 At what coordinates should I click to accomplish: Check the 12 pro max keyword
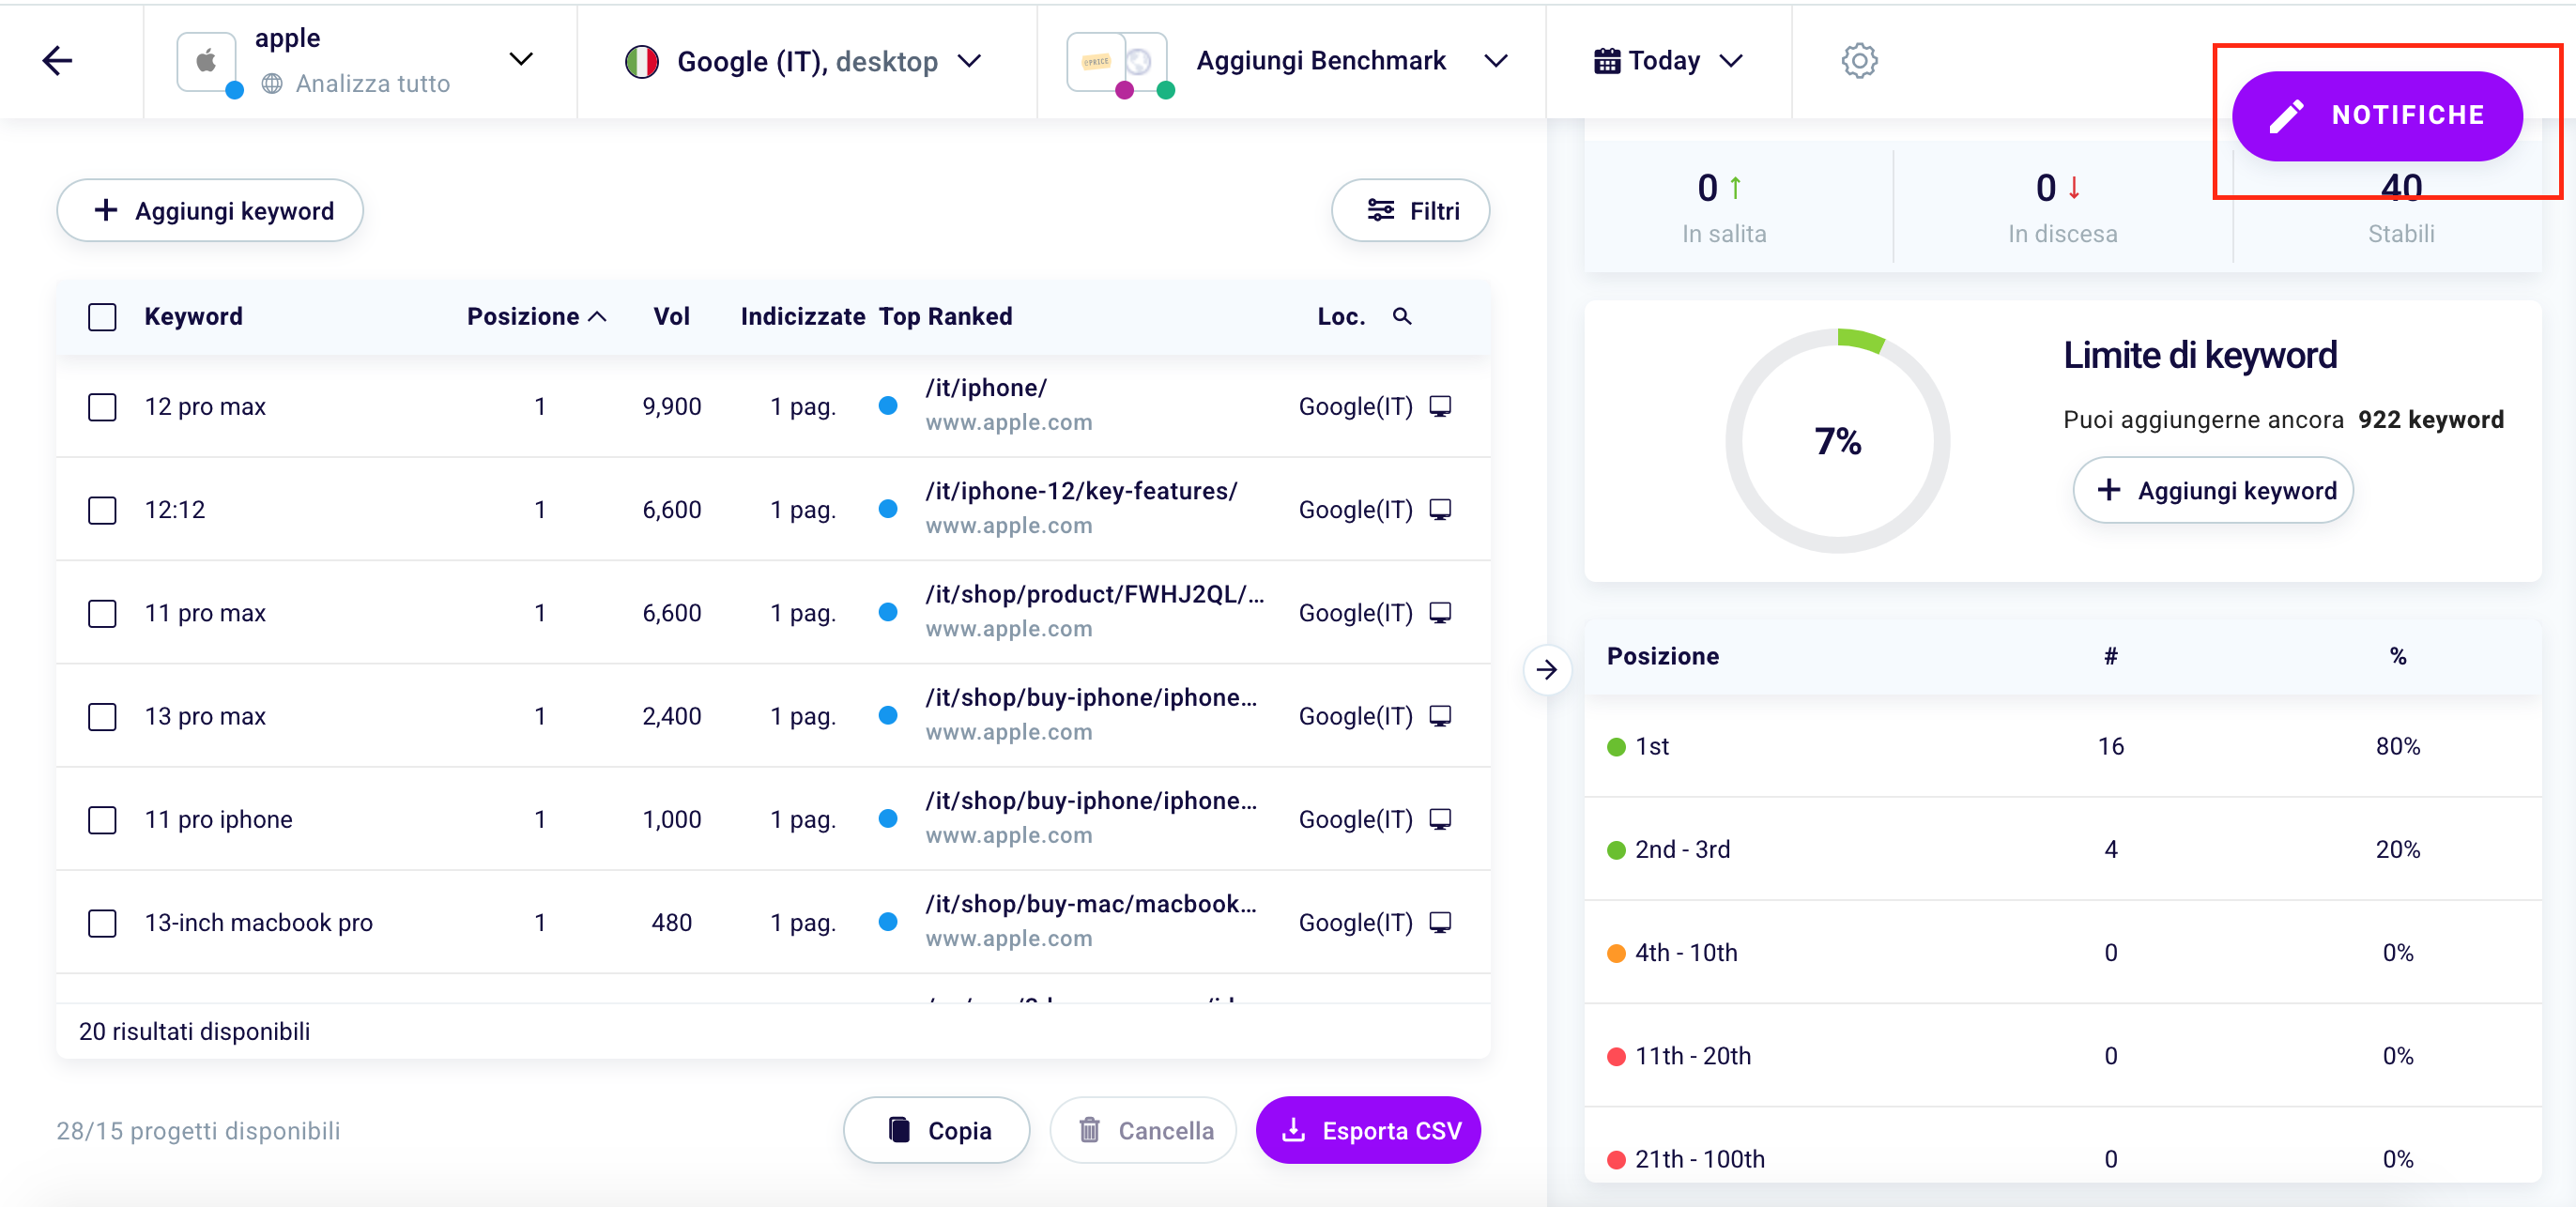point(102,407)
